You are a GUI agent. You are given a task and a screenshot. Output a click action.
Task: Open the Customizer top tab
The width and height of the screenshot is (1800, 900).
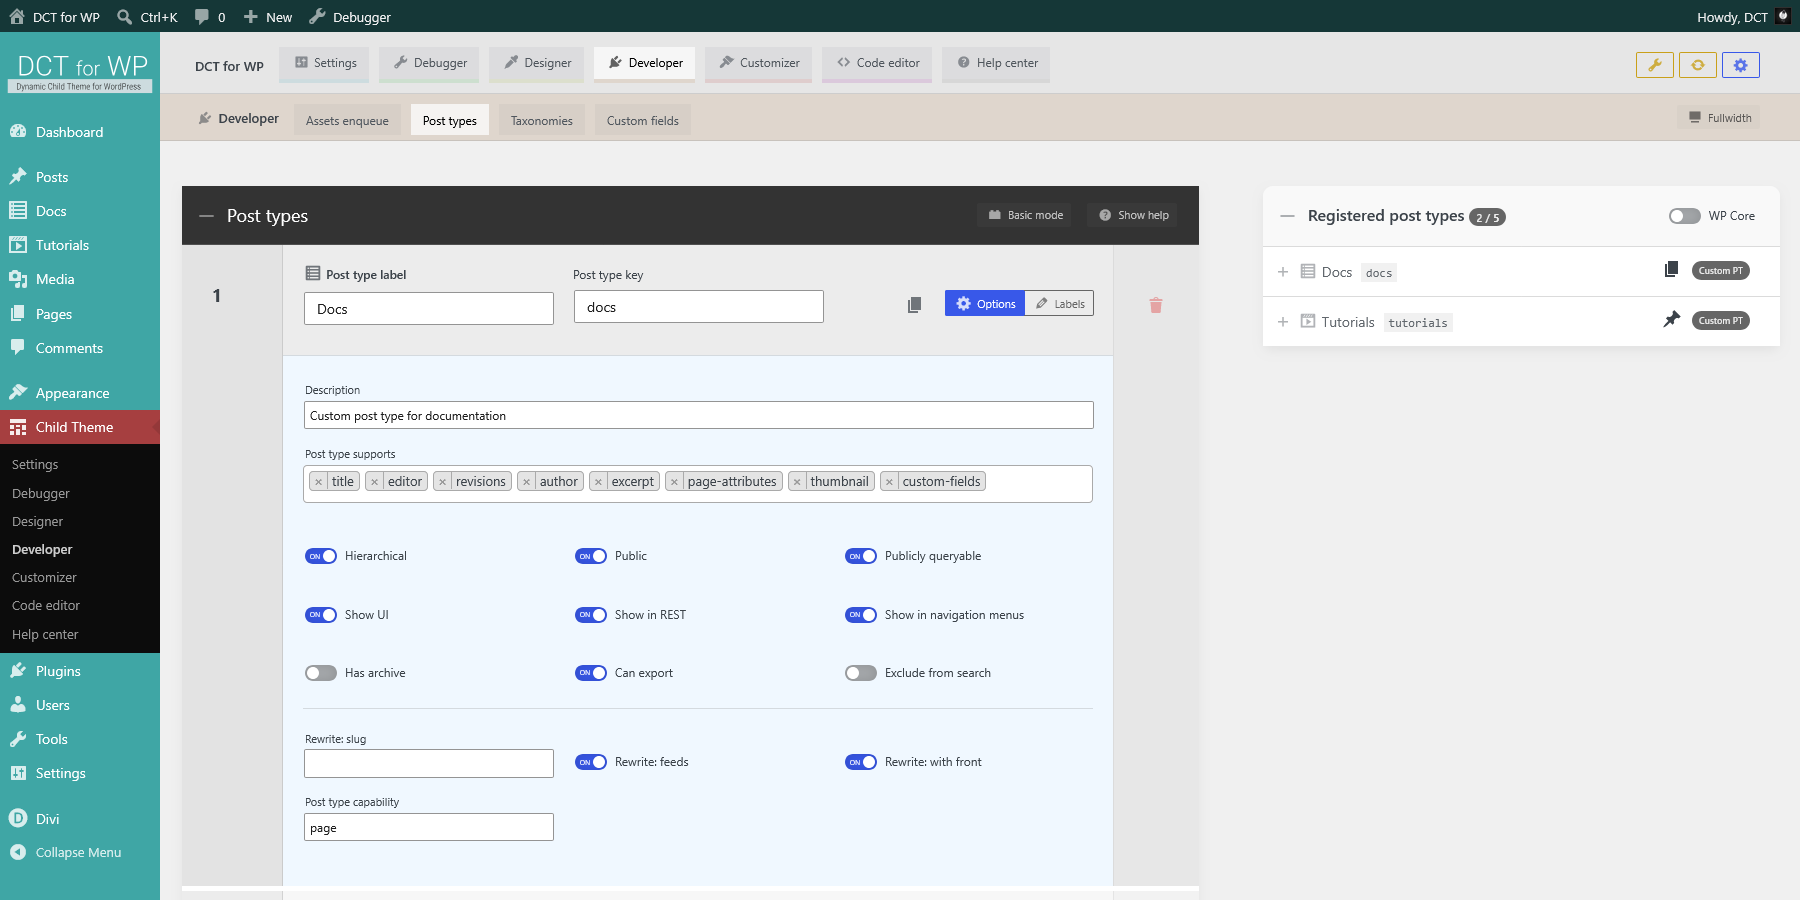(x=759, y=63)
